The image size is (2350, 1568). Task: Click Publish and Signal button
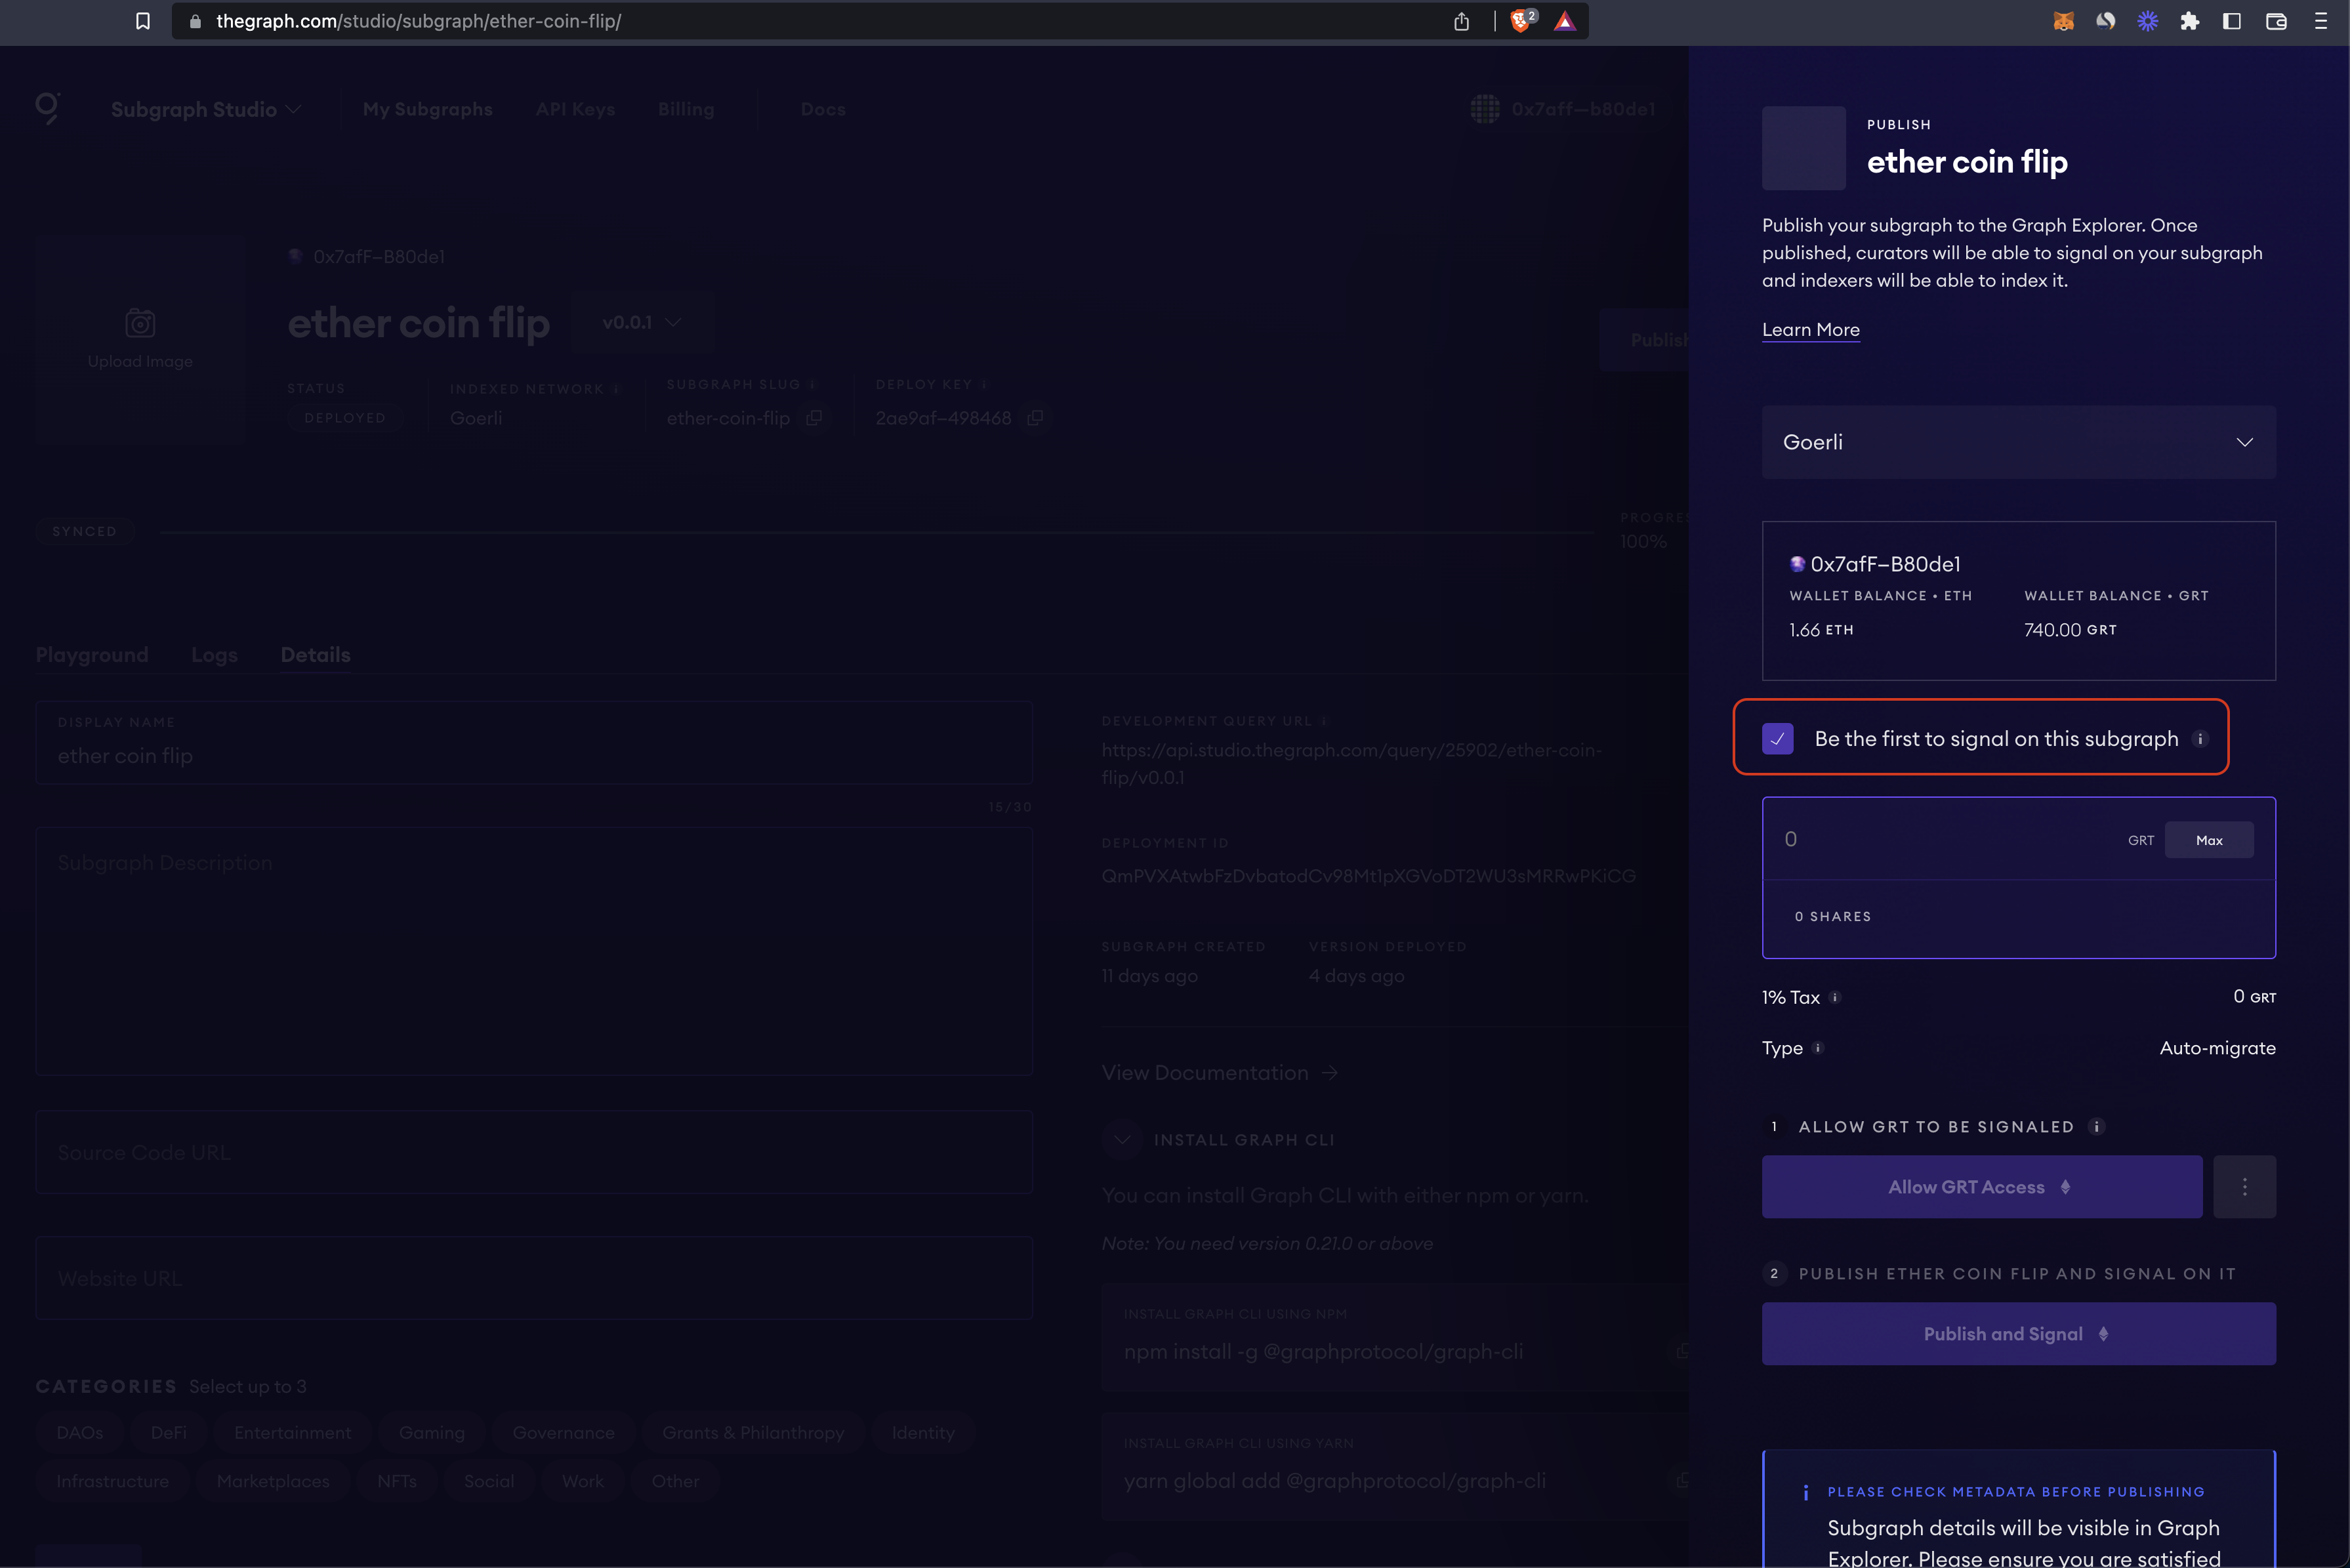point(2017,1334)
